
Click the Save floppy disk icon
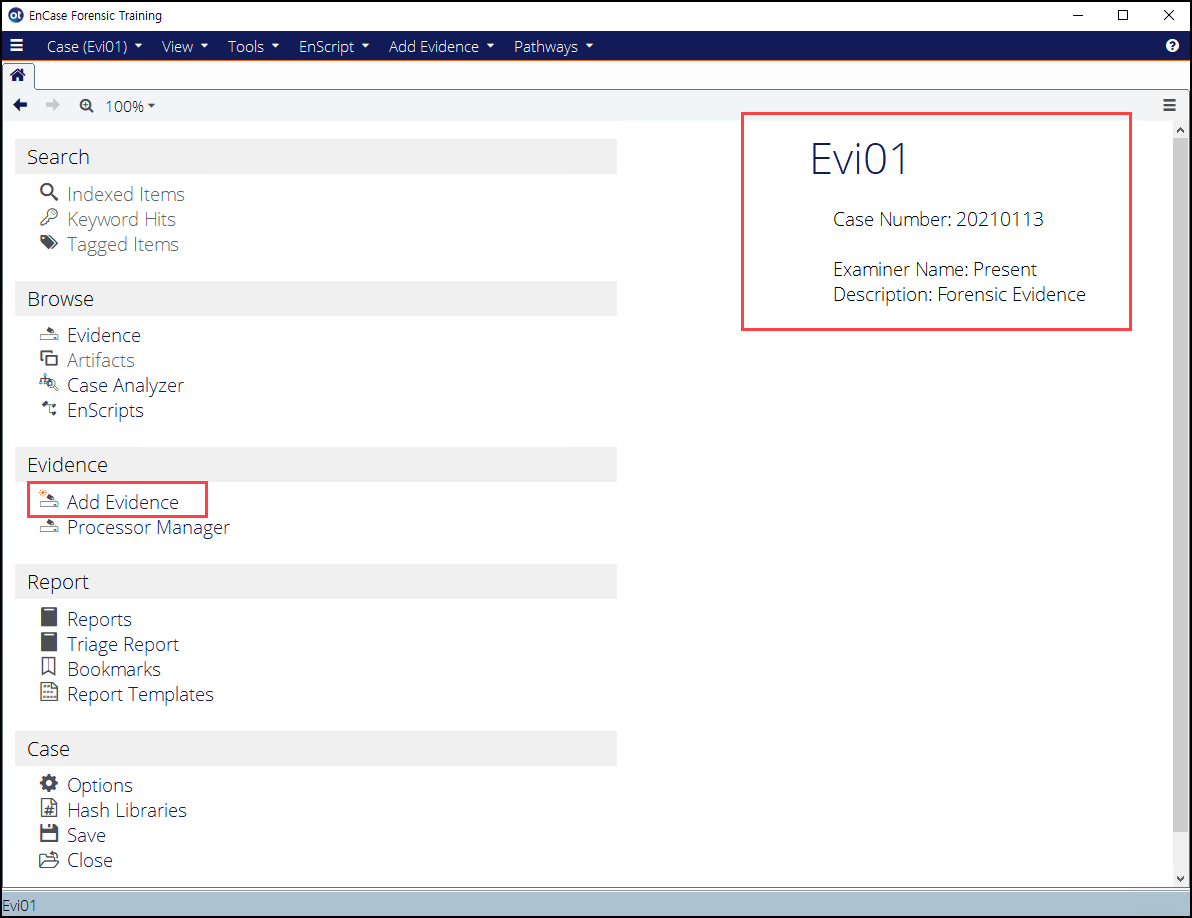[49, 833]
